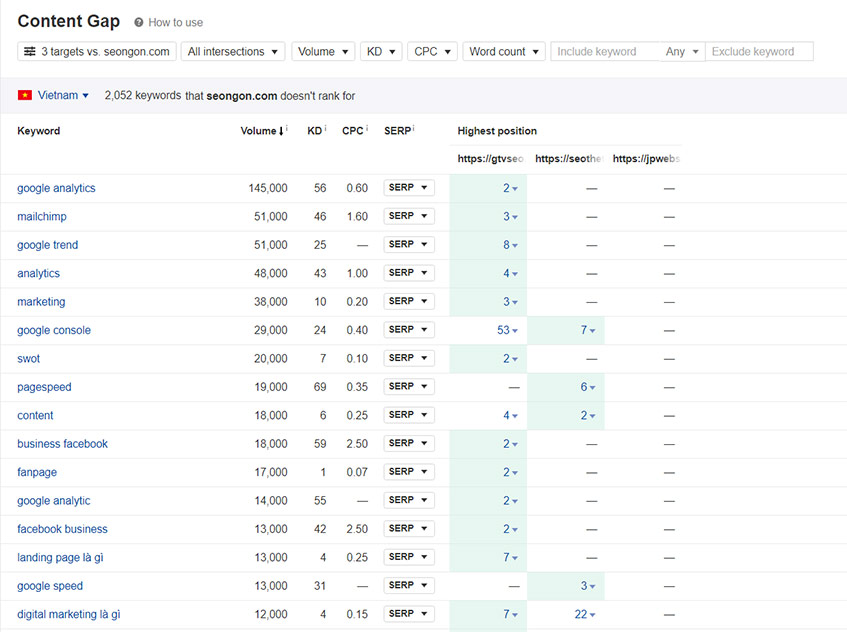Open the mailchimp keyword link
This screenshot has height=632, width=847.
[42, 217]
